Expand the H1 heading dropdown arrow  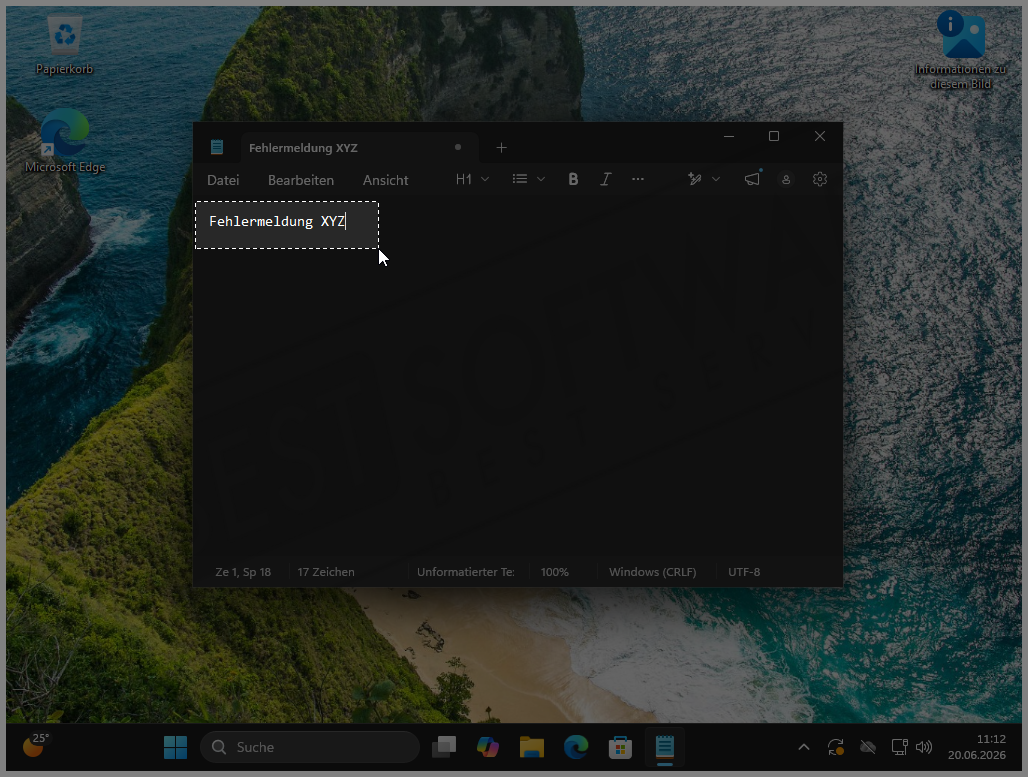(485, 179)
